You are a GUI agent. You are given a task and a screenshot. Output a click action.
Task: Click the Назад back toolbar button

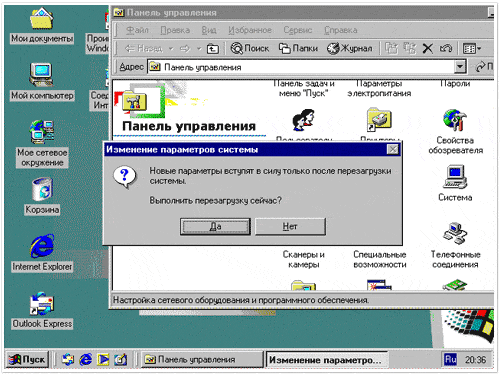coord(144,49)
